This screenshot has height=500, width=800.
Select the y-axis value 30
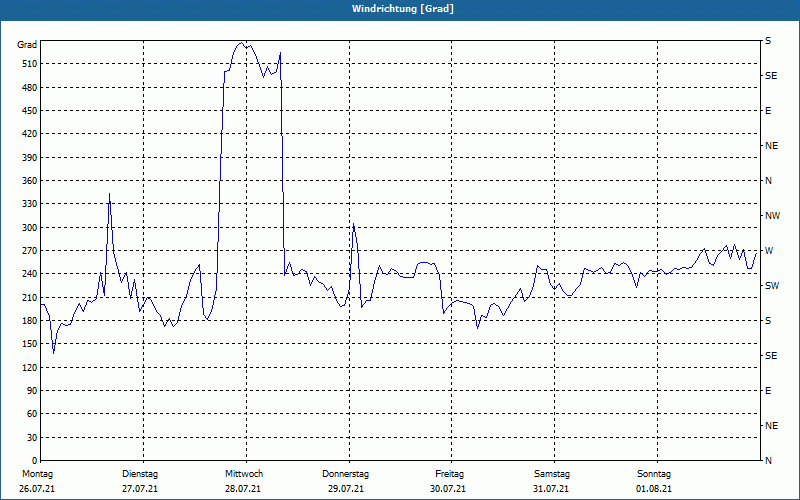[32, 437]
